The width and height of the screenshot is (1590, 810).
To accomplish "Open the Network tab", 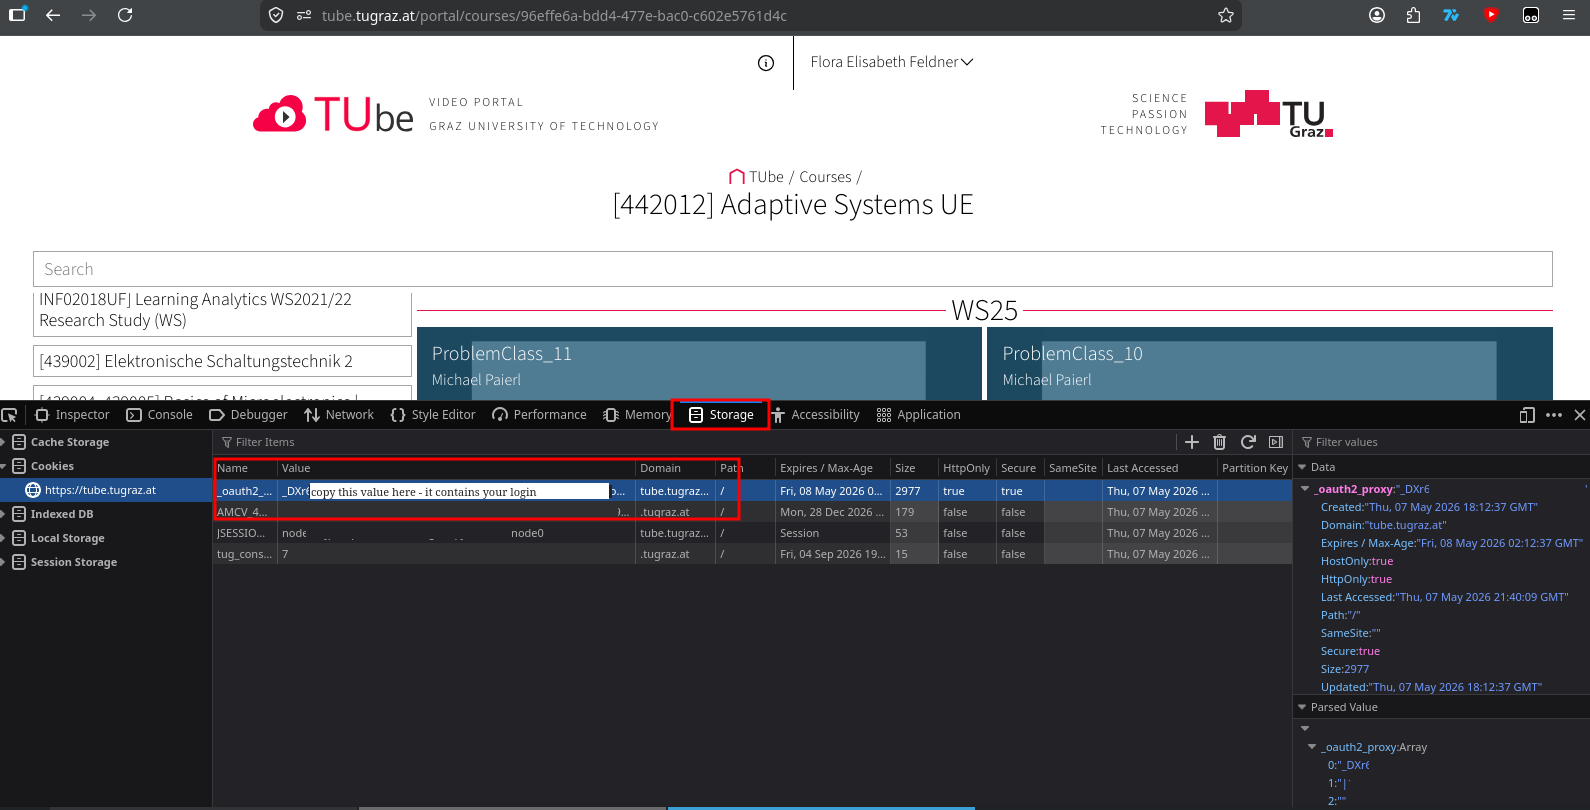I will [x=339, y=415].
